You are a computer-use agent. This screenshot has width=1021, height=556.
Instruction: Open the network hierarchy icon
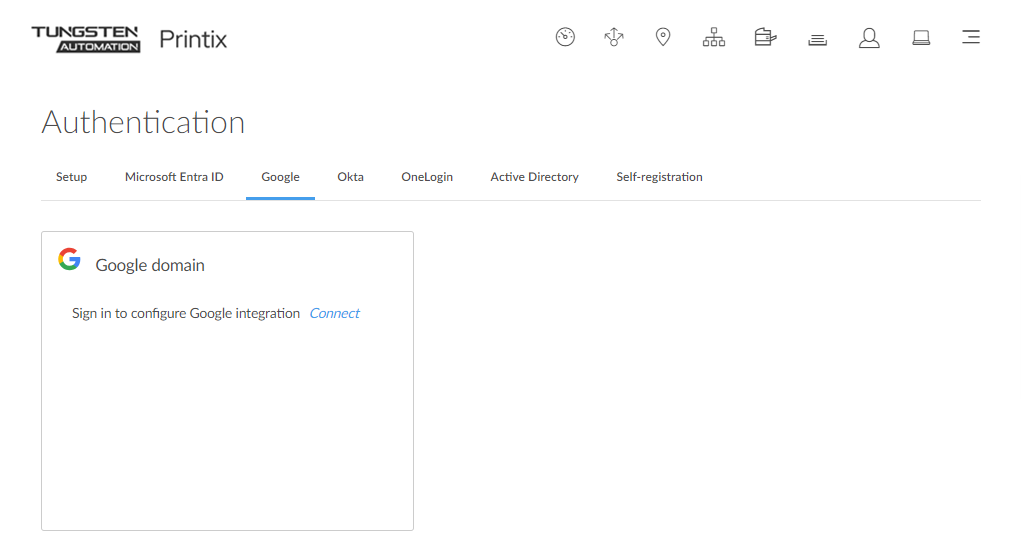[714, 38]
